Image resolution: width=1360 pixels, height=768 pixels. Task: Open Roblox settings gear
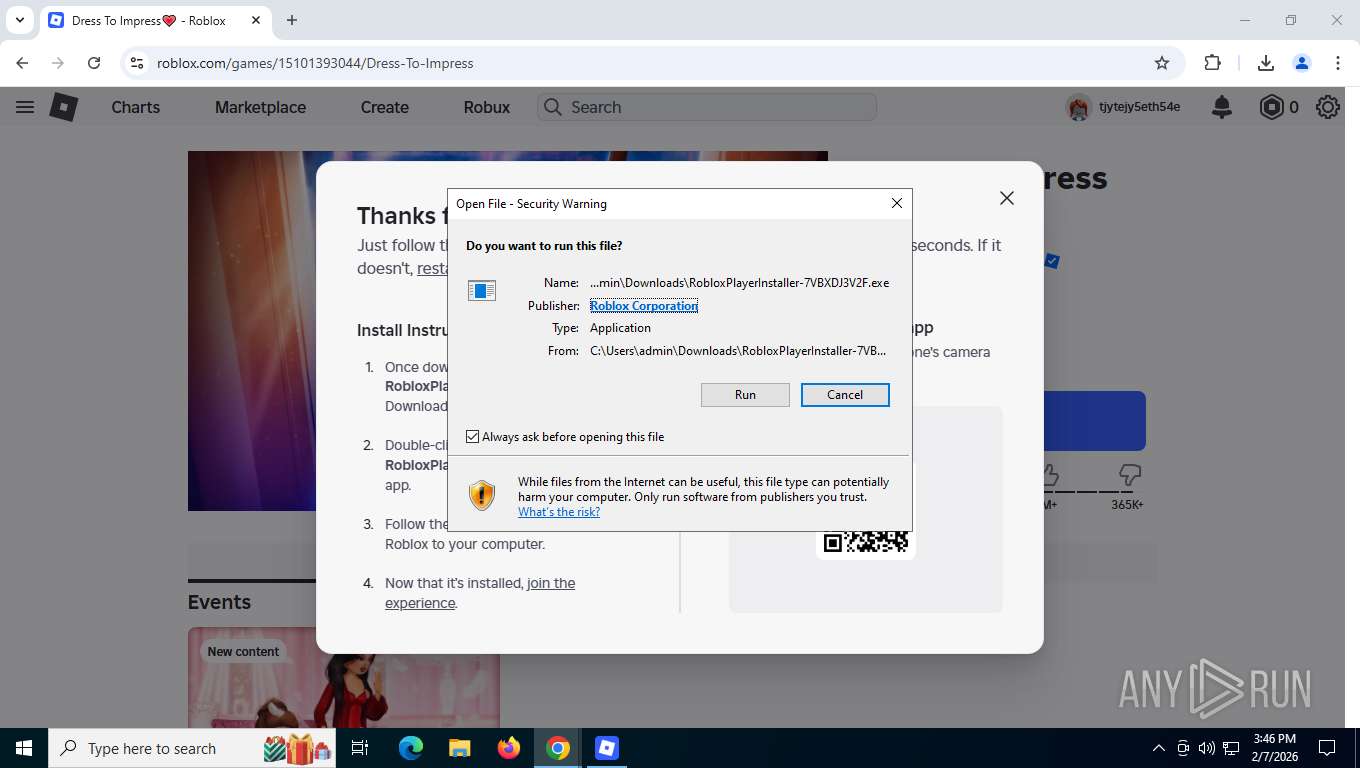click(1328, 107)
